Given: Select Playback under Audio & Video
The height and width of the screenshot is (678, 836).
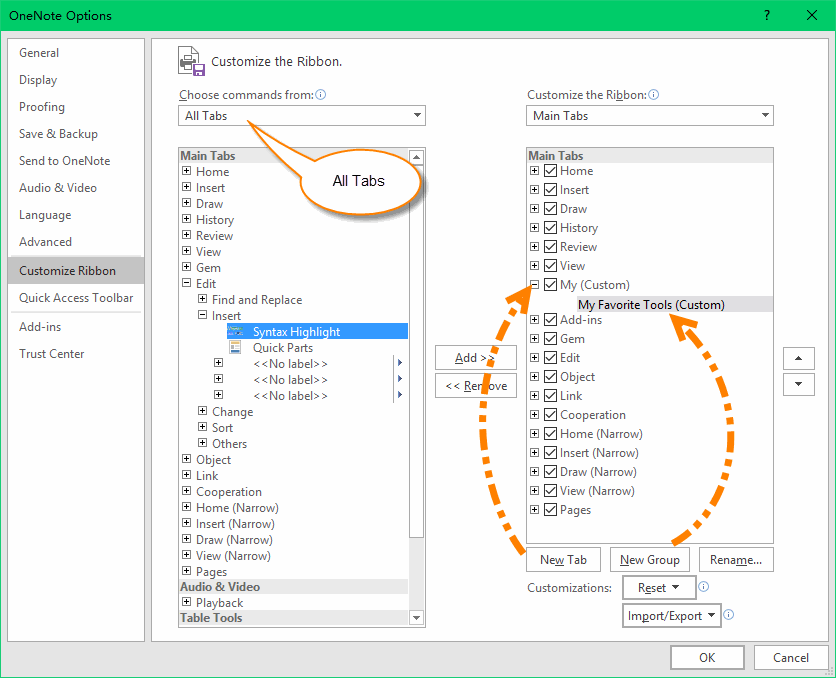Looking at the screenshot, I should (x=219, y=602).
